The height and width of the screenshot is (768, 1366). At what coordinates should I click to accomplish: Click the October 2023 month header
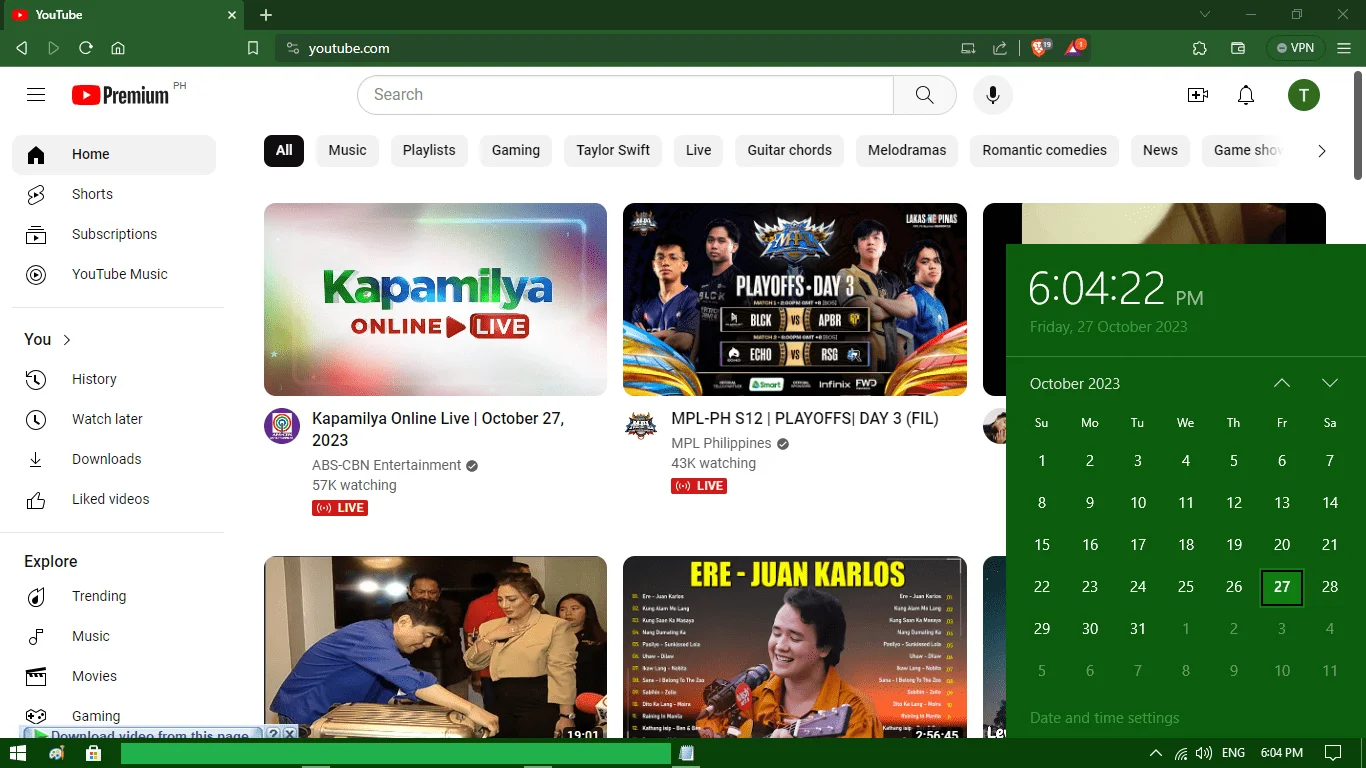click(x=1075, y=384)
